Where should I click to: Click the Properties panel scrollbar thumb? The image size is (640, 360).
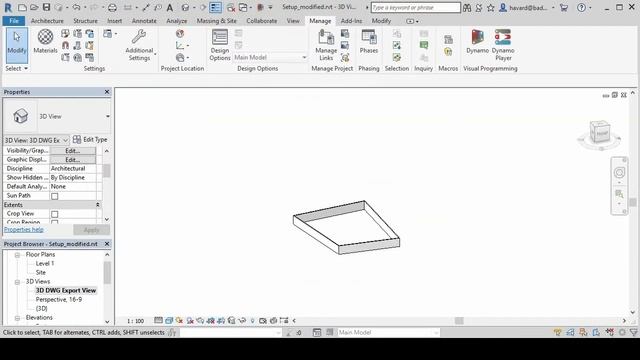click(x=107, y=171)
